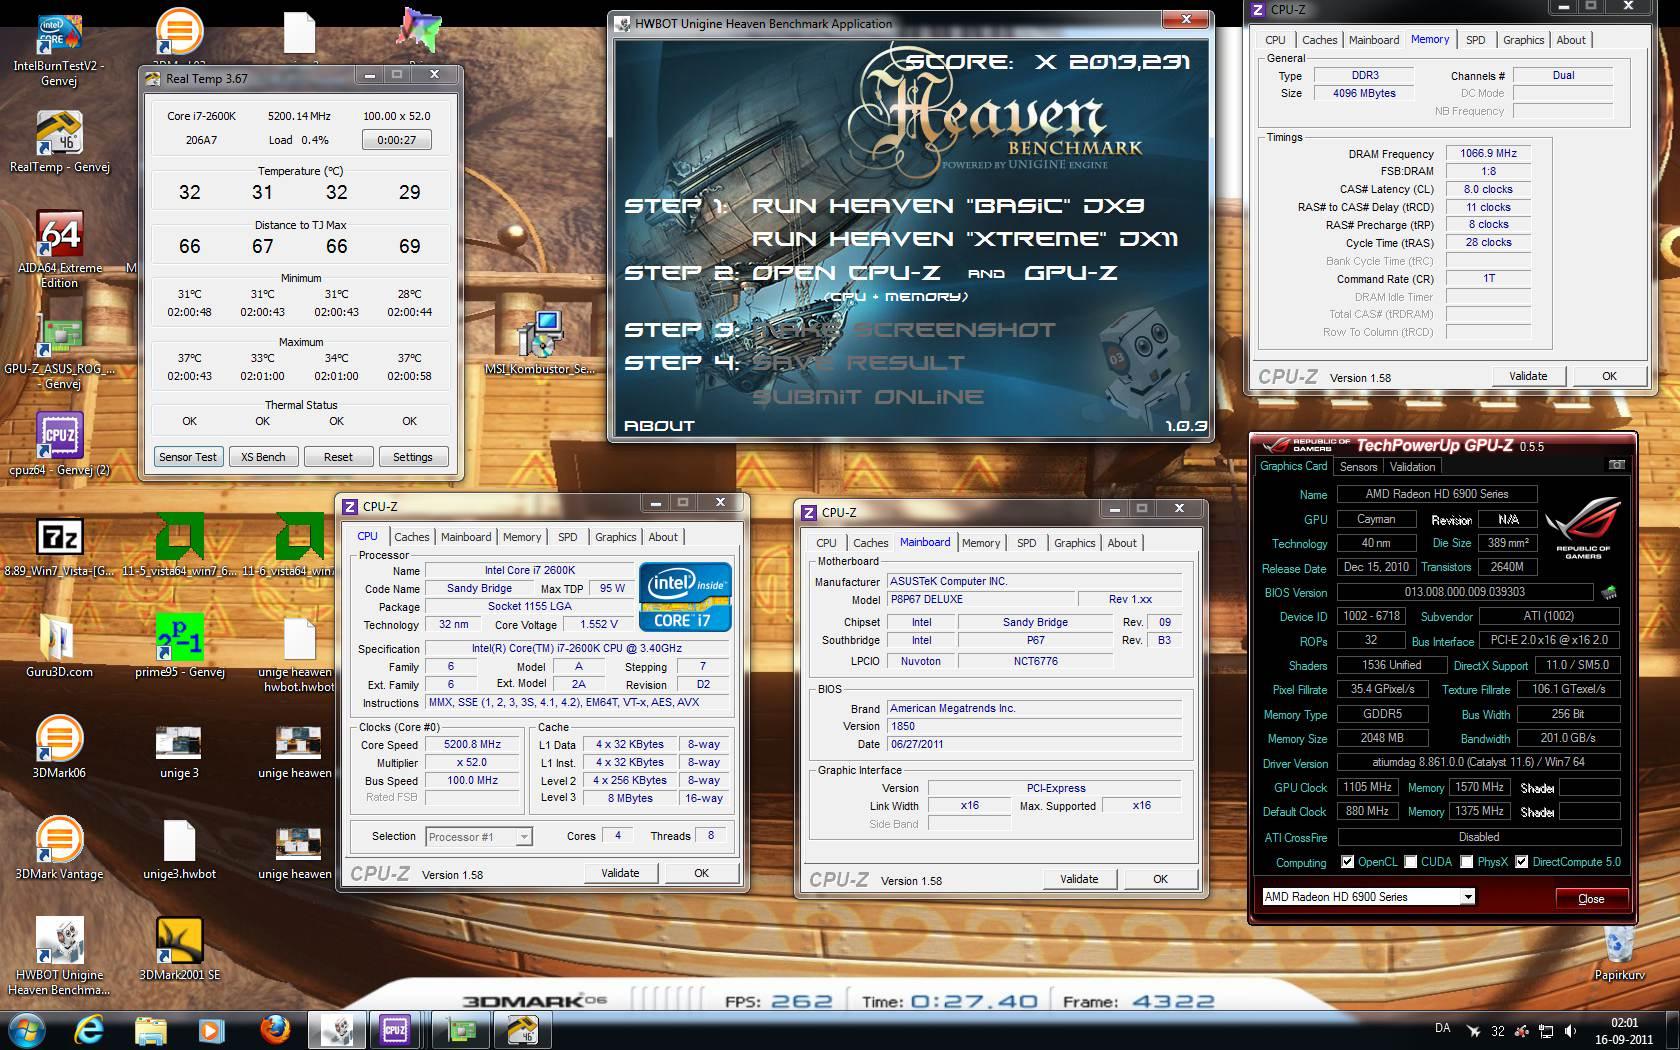
Task: Click XS Bench button in Real Temp
Action: [x=263, y=457]
